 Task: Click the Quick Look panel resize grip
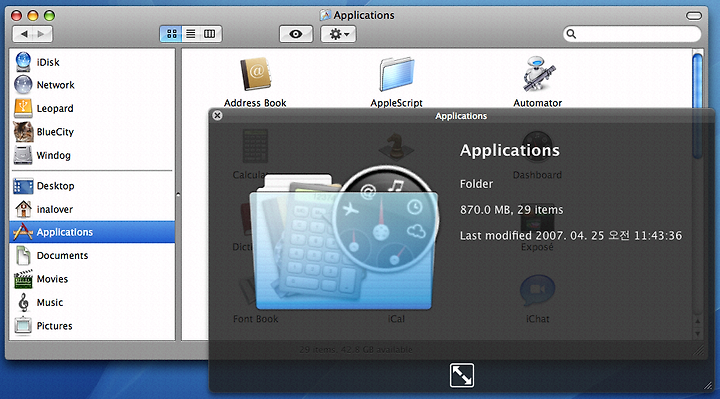coord(709,386)
